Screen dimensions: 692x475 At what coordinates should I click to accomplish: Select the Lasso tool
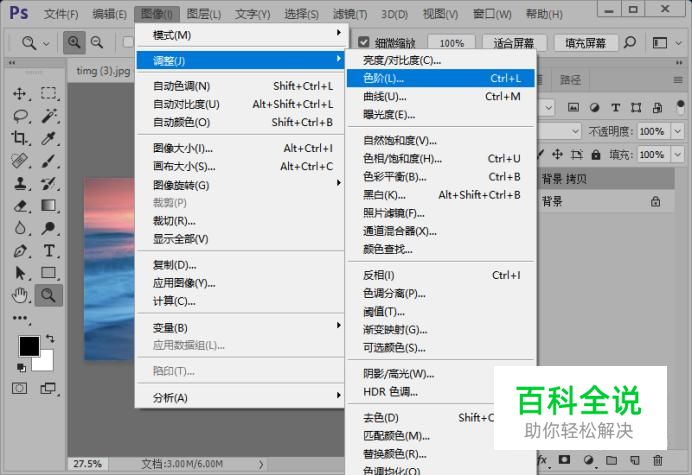click(x=20, y=116)
